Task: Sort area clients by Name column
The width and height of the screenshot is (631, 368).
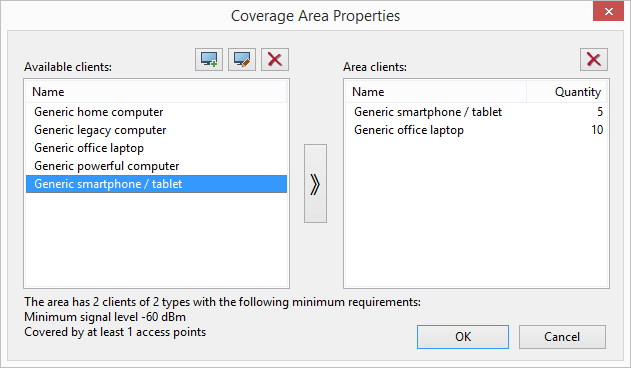Action: click(436, 92)
